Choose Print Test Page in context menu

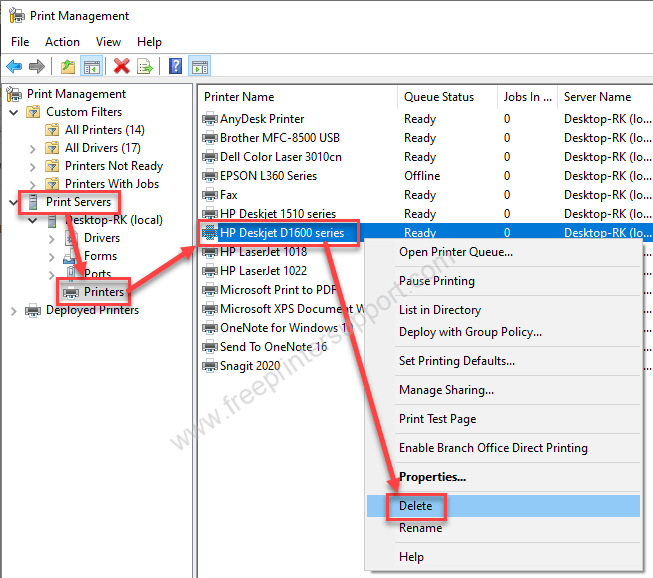pyautogui.click(x=503, y=419)
